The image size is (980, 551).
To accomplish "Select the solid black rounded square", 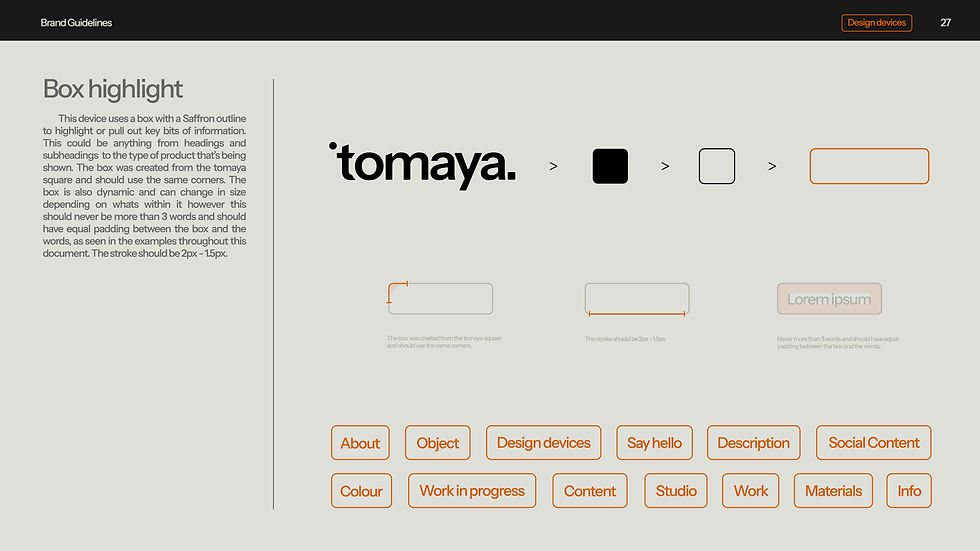I will coord(610,166).
